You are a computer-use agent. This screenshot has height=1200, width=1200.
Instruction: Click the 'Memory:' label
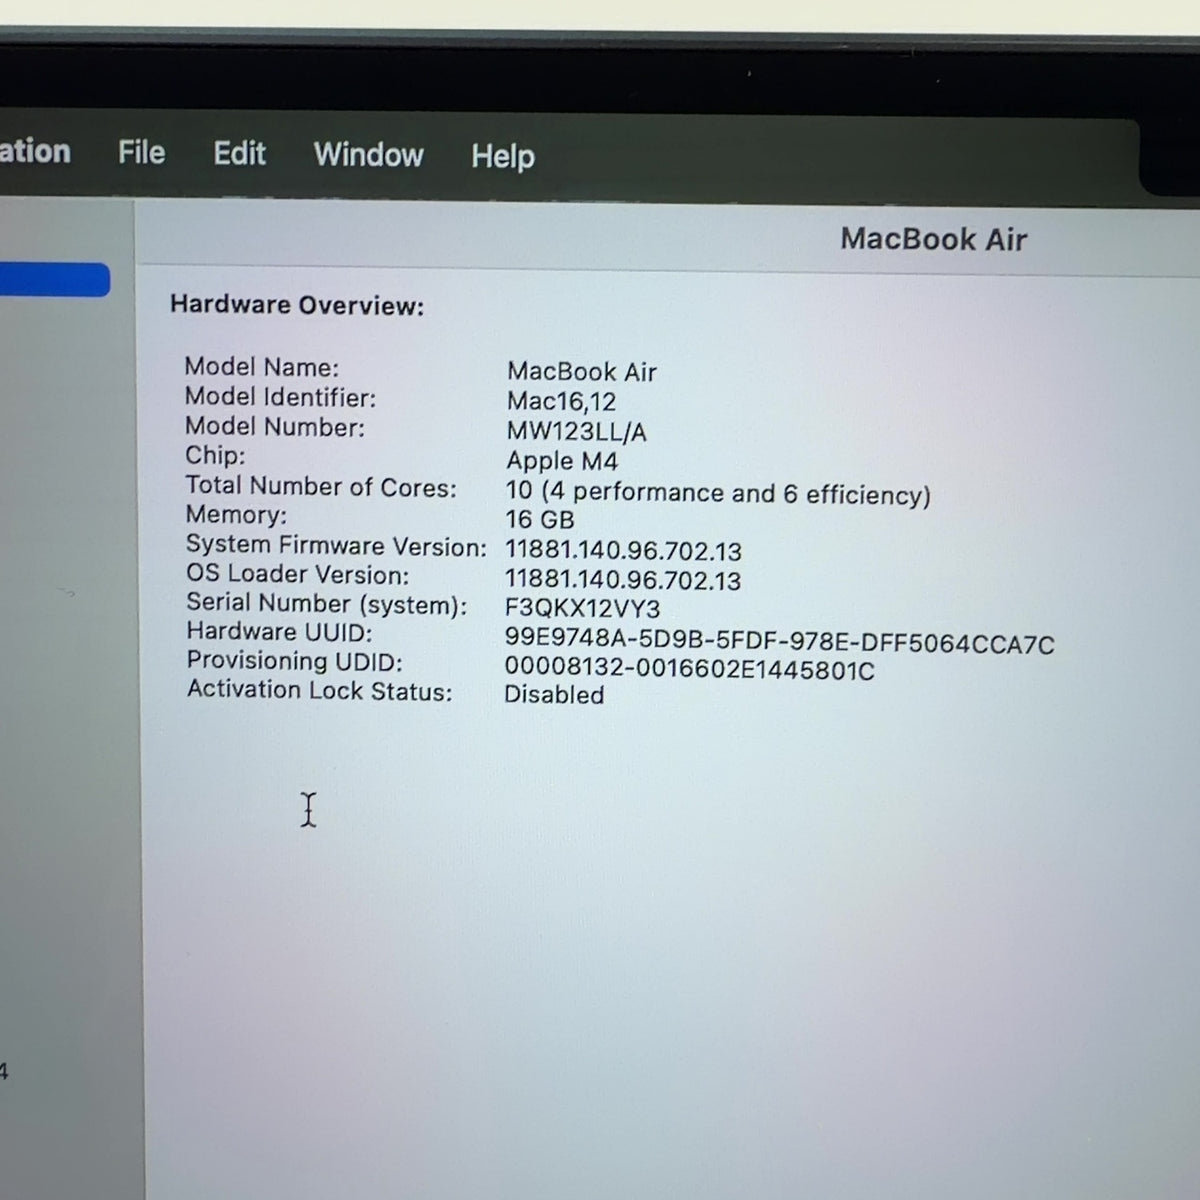[x=236, y=515]
